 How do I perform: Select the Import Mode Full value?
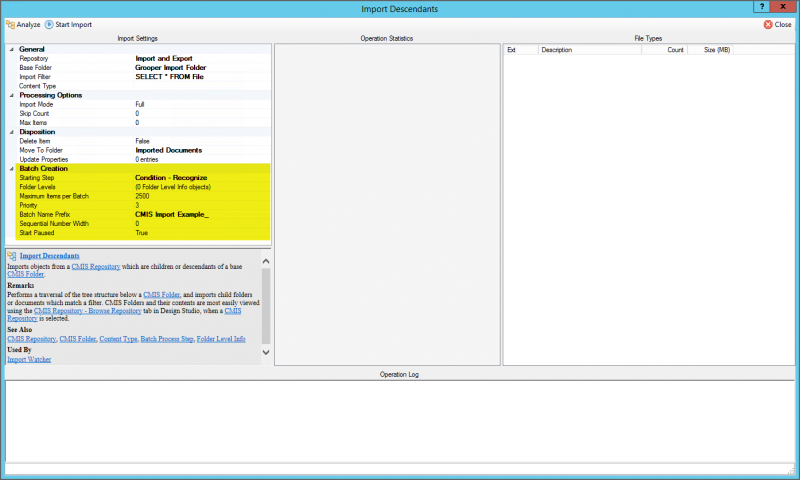pos(140,105)
